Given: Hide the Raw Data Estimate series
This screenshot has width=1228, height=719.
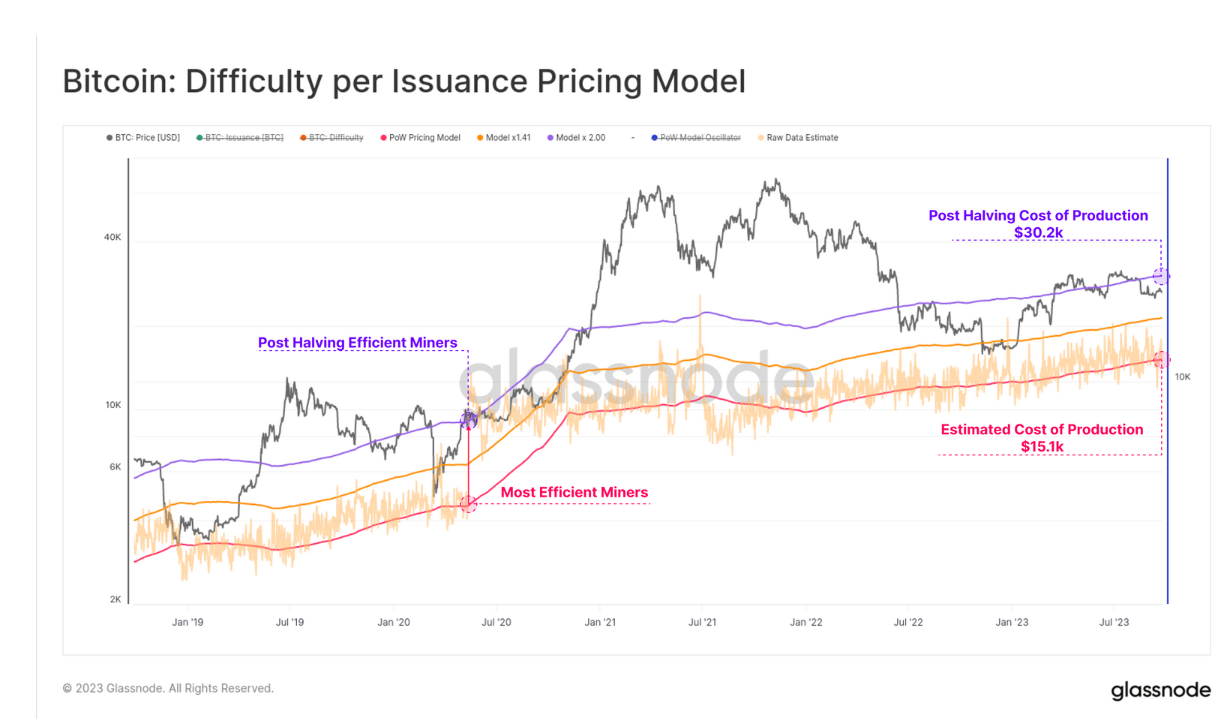Looking at the screenshot, I should click(x=802, y=138).
